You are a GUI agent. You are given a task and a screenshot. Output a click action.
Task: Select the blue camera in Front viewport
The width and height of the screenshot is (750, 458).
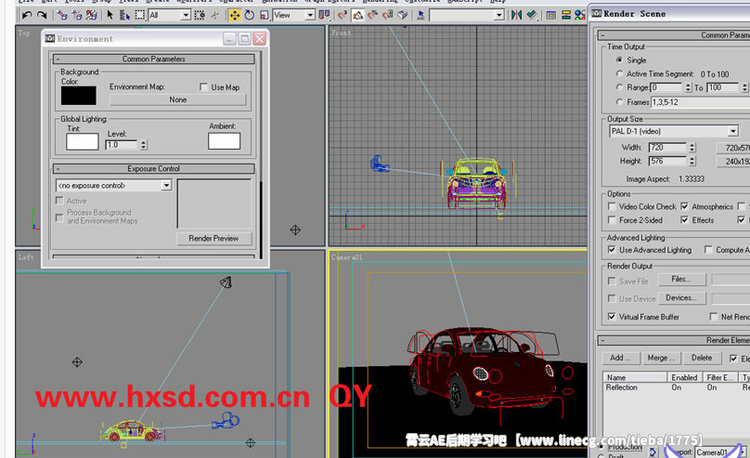(379, 164)
